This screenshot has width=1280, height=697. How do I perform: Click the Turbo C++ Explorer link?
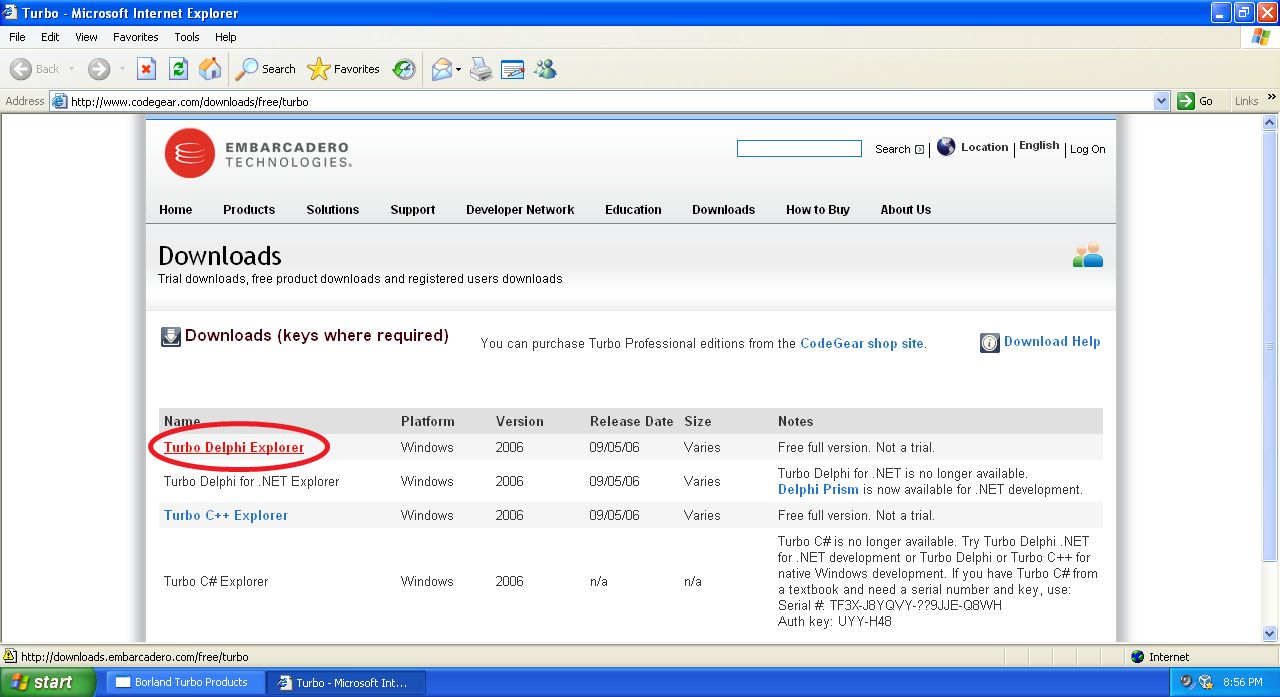[x=226, y=516]
